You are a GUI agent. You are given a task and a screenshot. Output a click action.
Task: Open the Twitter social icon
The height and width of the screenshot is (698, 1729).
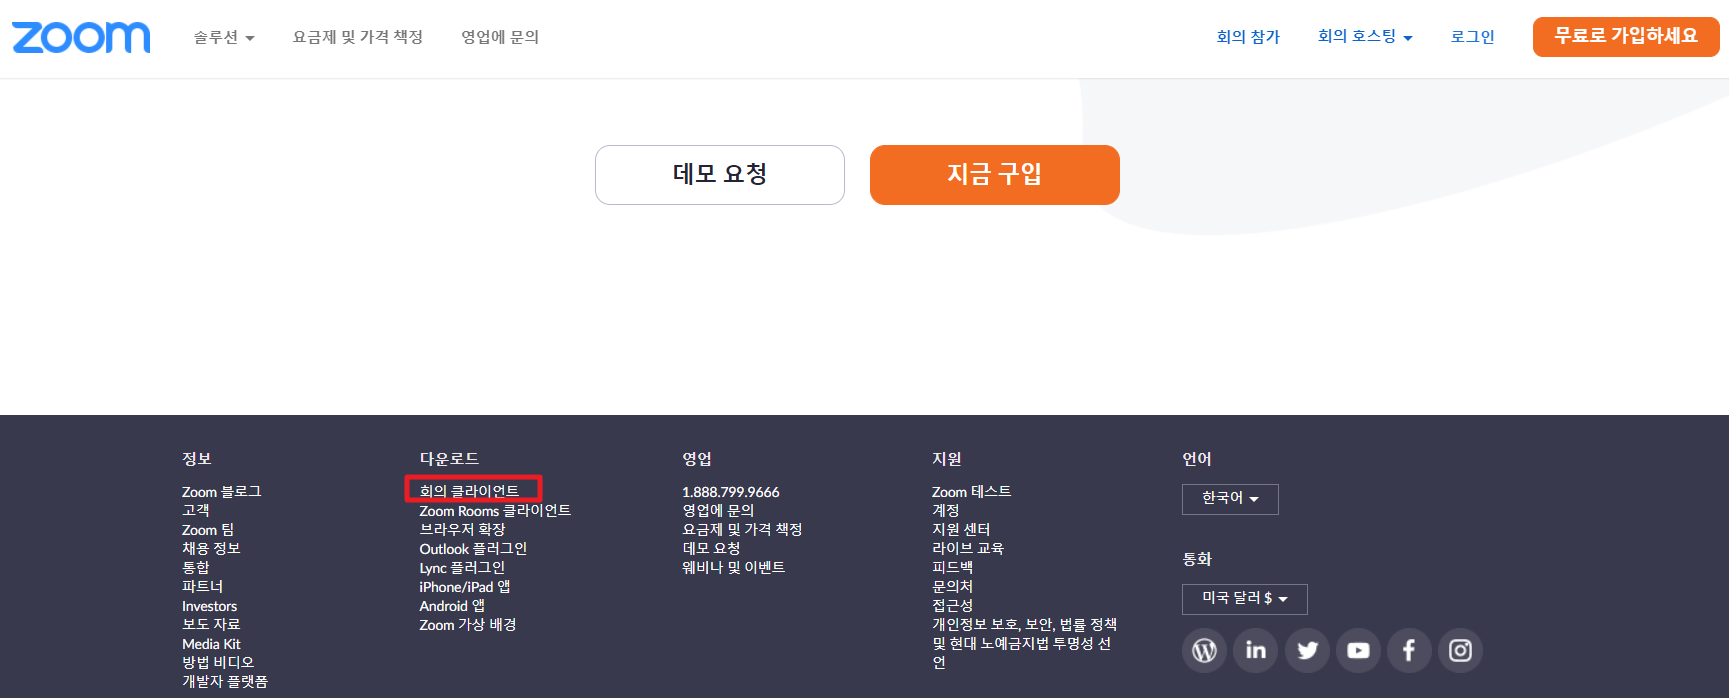(1307, 651)
